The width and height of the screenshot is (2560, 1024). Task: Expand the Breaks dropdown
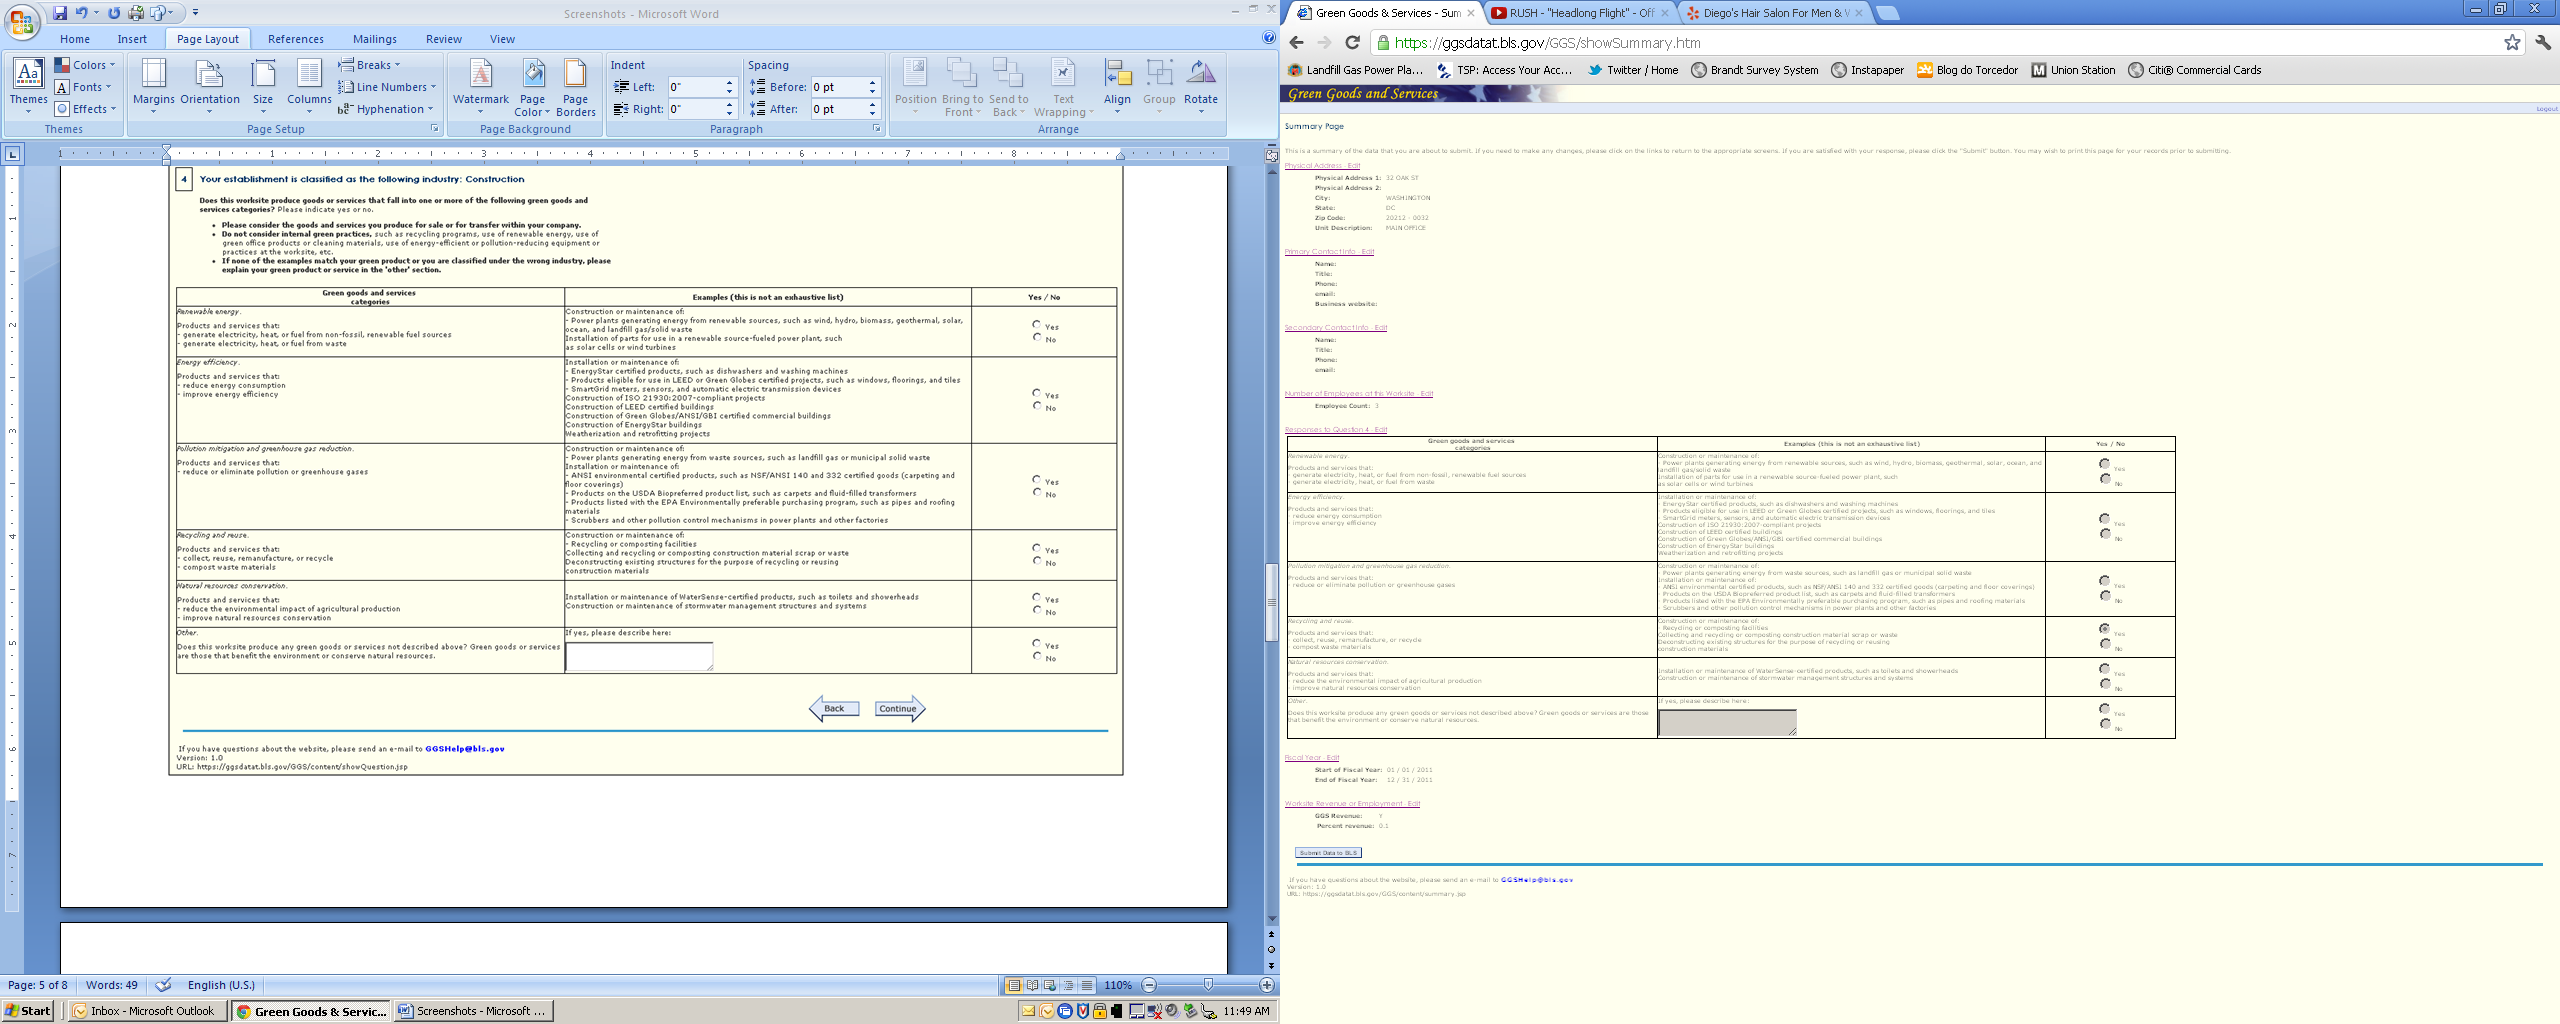[369, 65]
